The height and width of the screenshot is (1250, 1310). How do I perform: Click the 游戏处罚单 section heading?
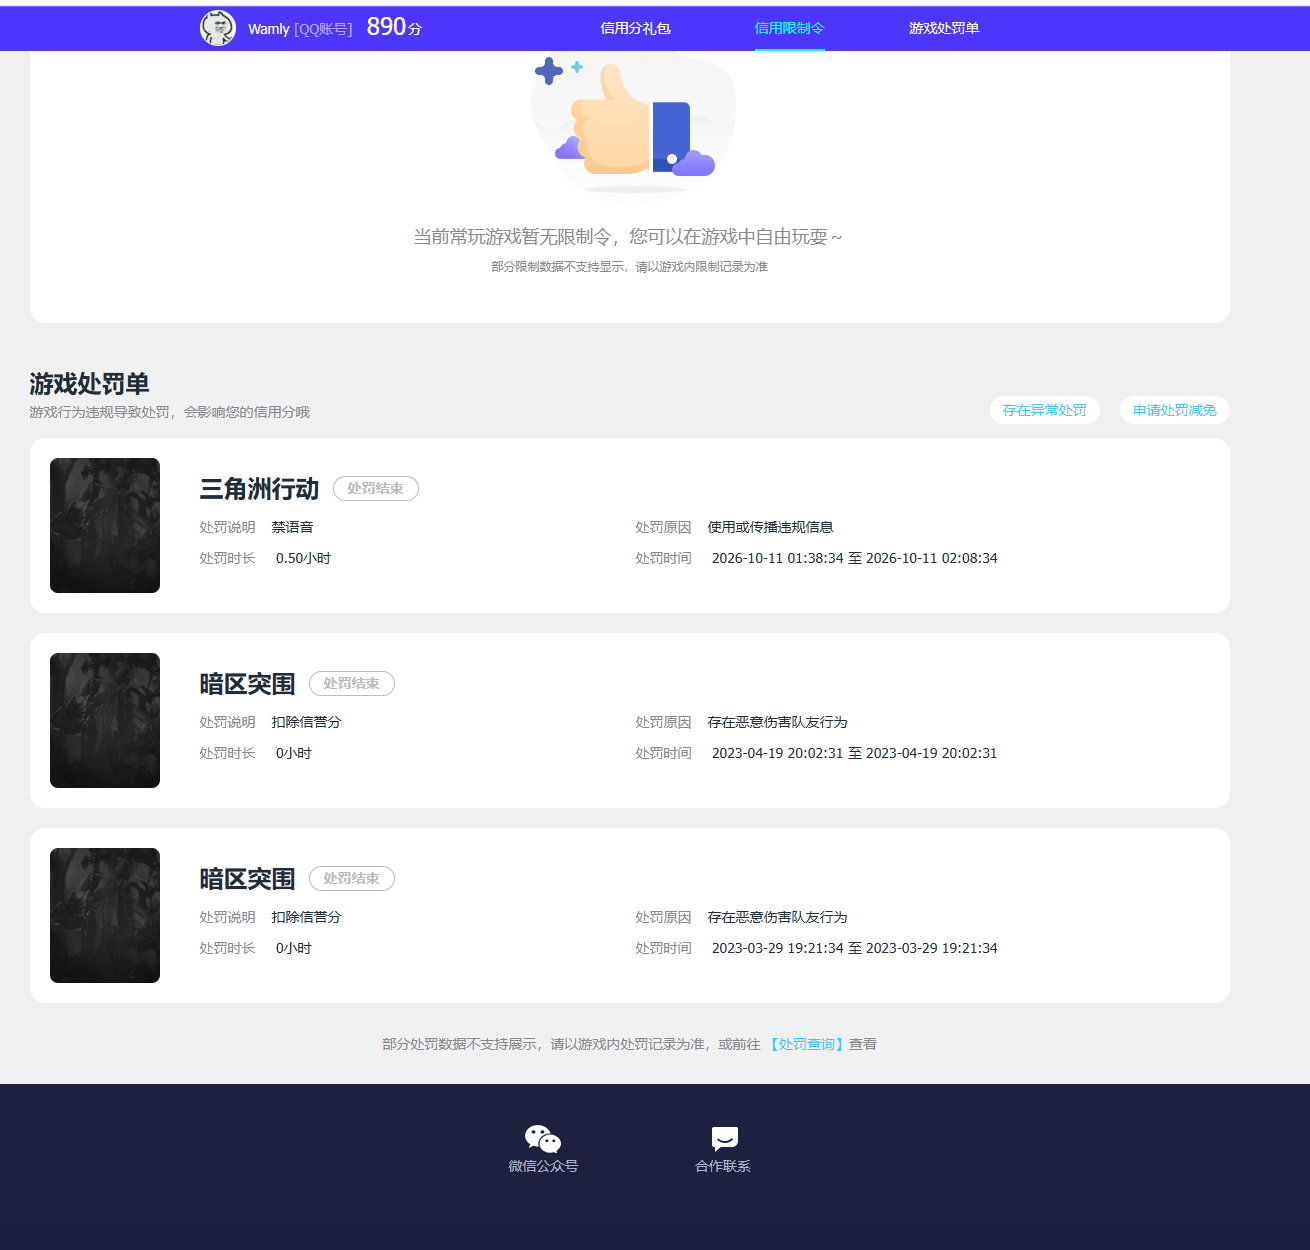[89, 384]
